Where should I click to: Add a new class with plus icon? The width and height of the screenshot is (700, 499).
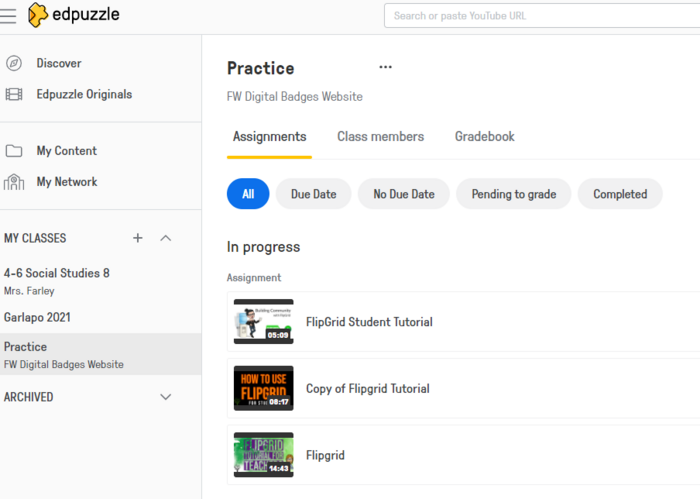point(138,238)
